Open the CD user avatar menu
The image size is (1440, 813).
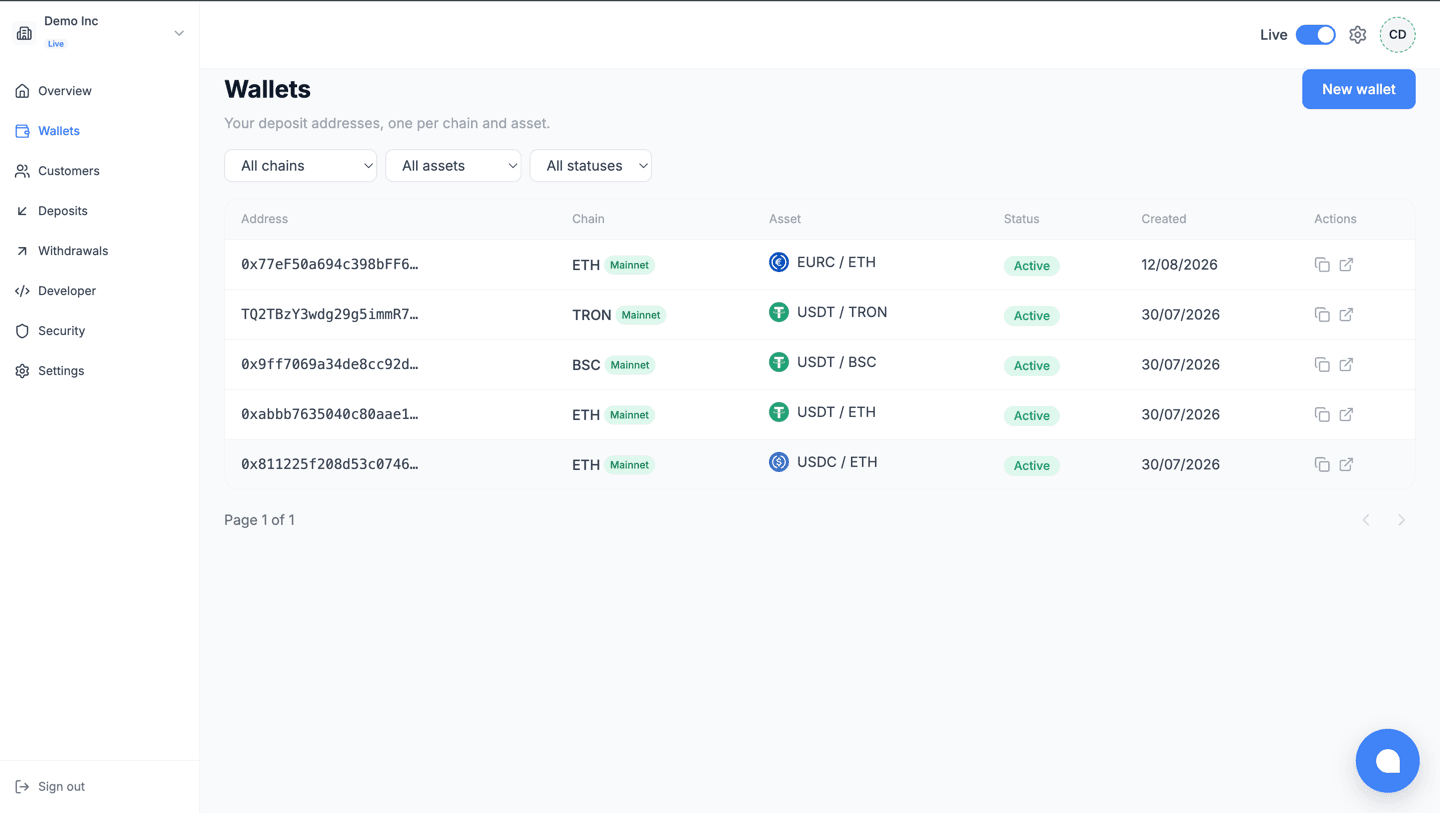1398,35
